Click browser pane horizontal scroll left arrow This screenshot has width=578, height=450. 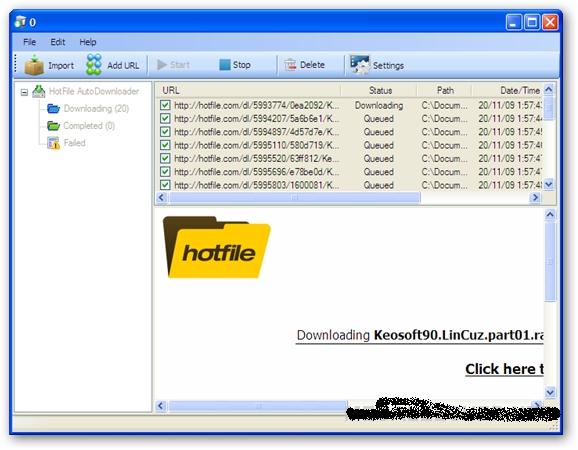click(161, 406)
